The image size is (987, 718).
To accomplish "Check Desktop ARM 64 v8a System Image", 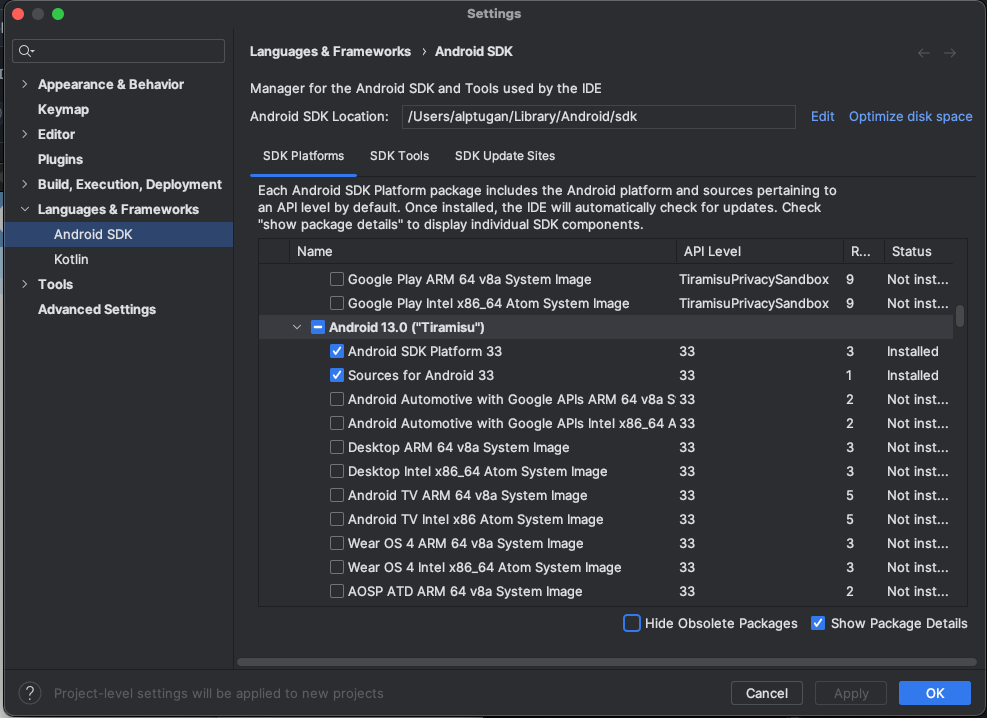I will (x=337, y=447).
